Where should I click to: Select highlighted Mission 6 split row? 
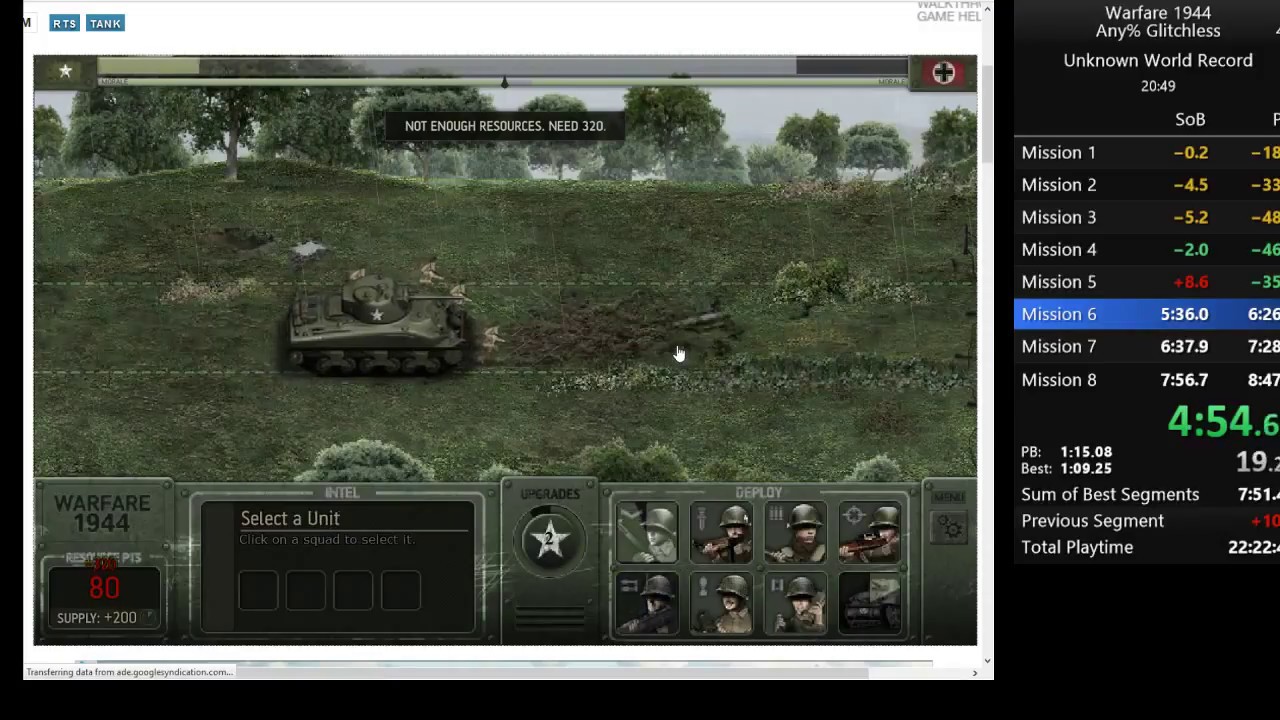(1147, 314)
